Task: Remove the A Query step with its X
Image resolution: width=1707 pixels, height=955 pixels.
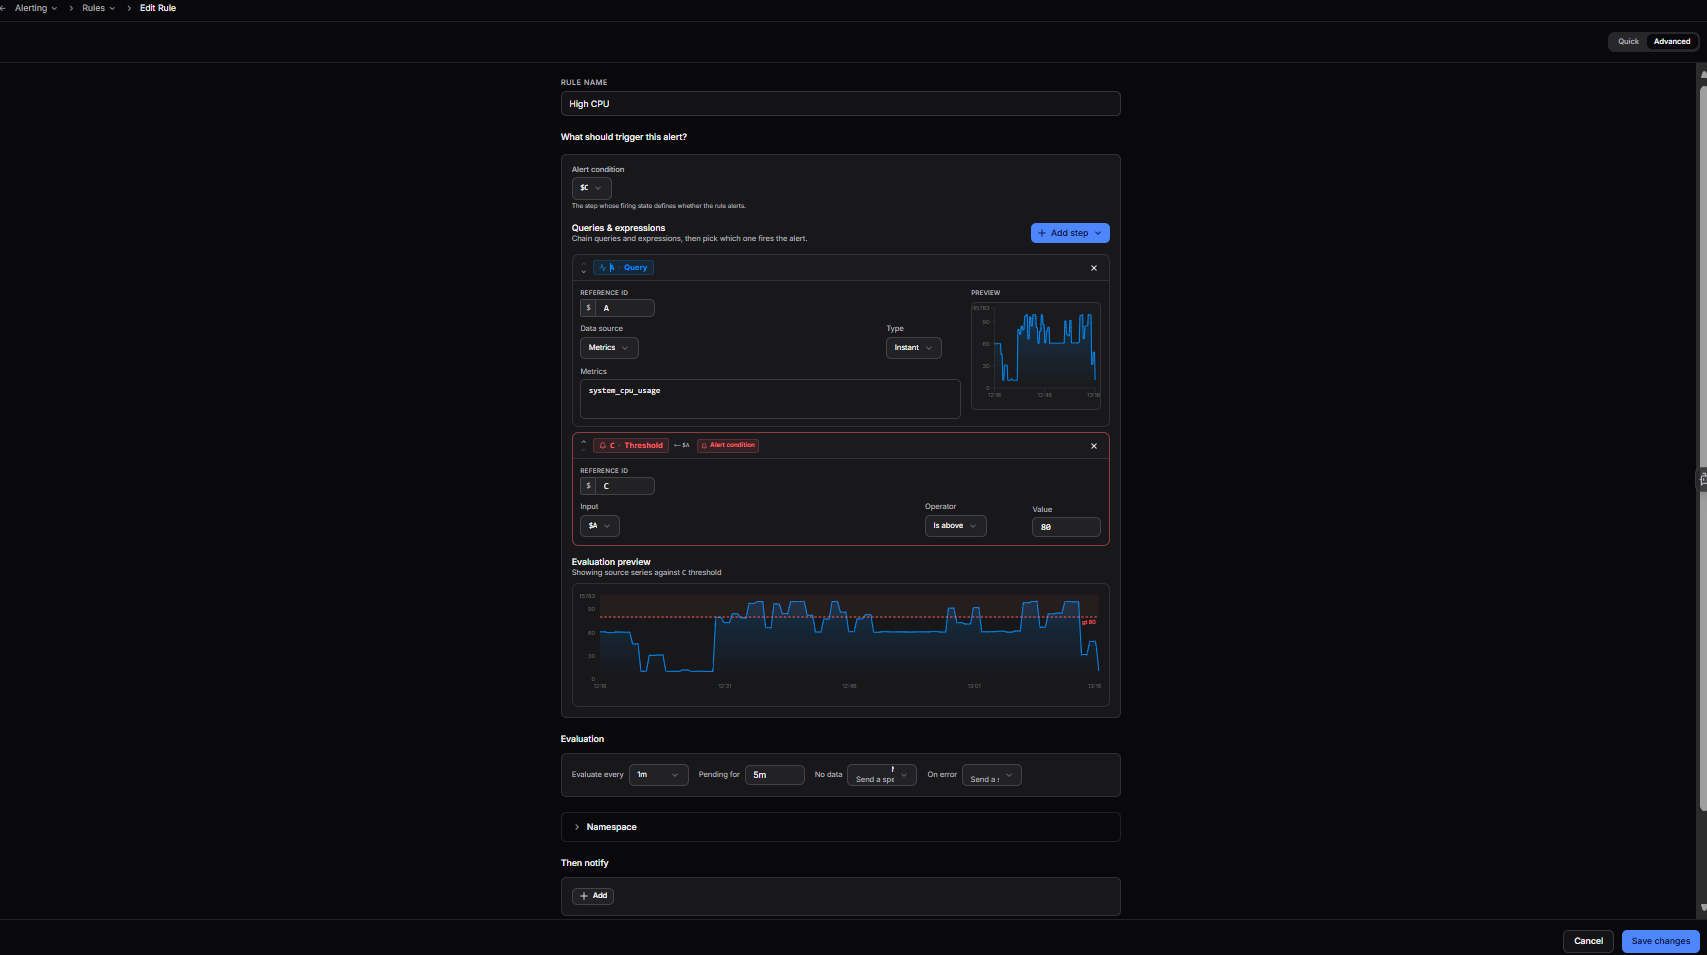Action: tap(1094, 268)
